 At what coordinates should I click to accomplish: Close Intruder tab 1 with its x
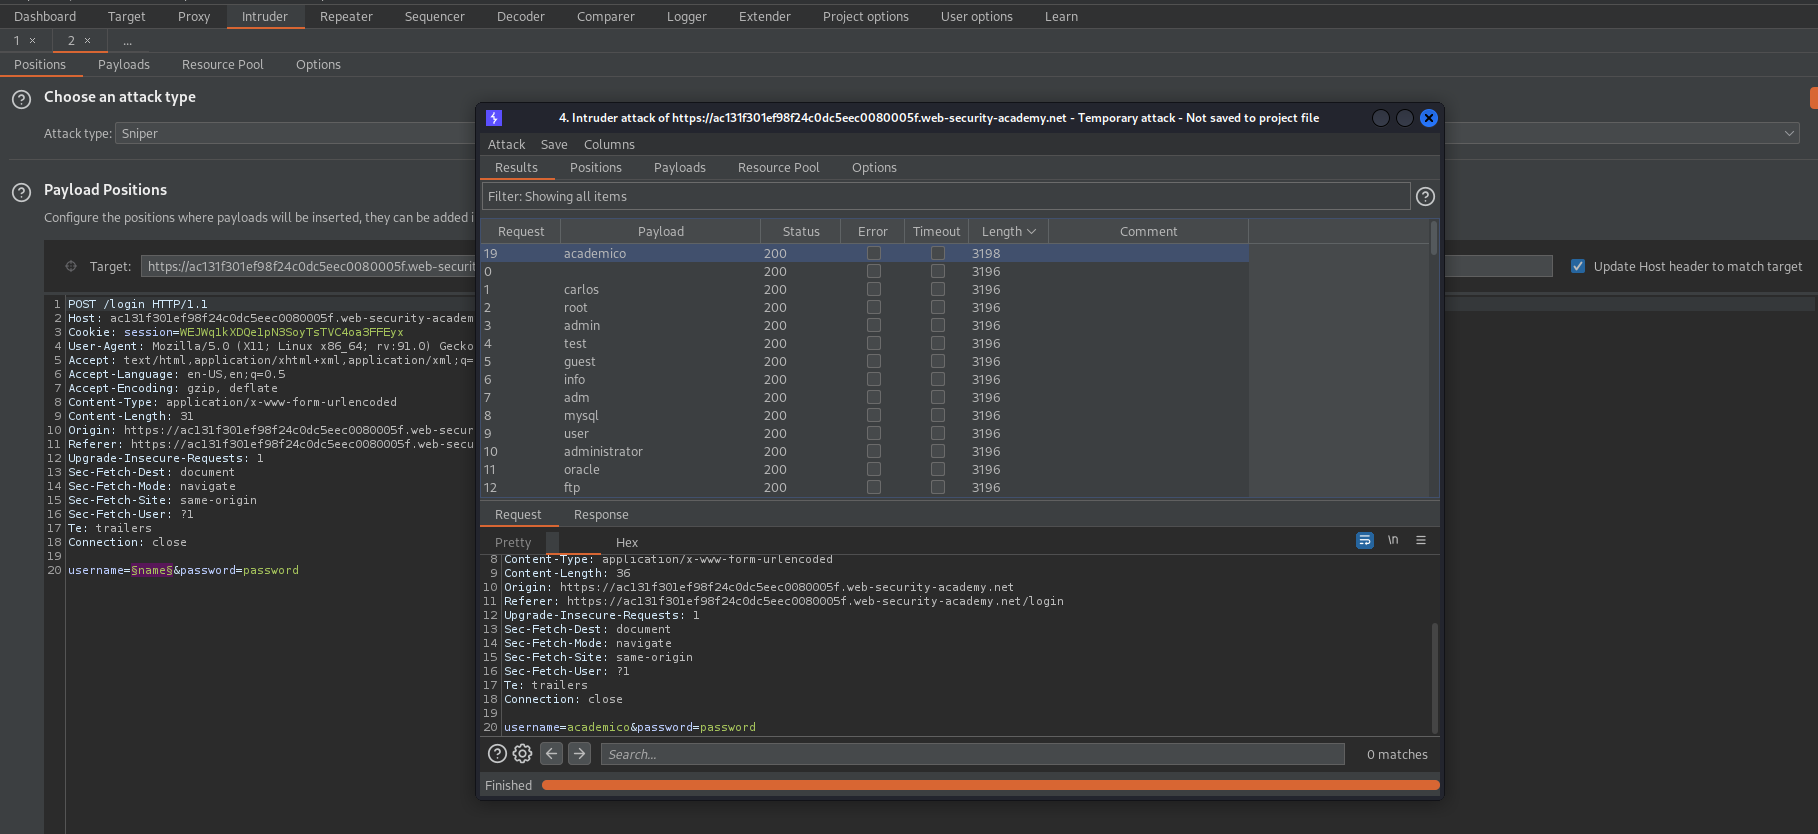pyautogui.click(x=32, y=41)
